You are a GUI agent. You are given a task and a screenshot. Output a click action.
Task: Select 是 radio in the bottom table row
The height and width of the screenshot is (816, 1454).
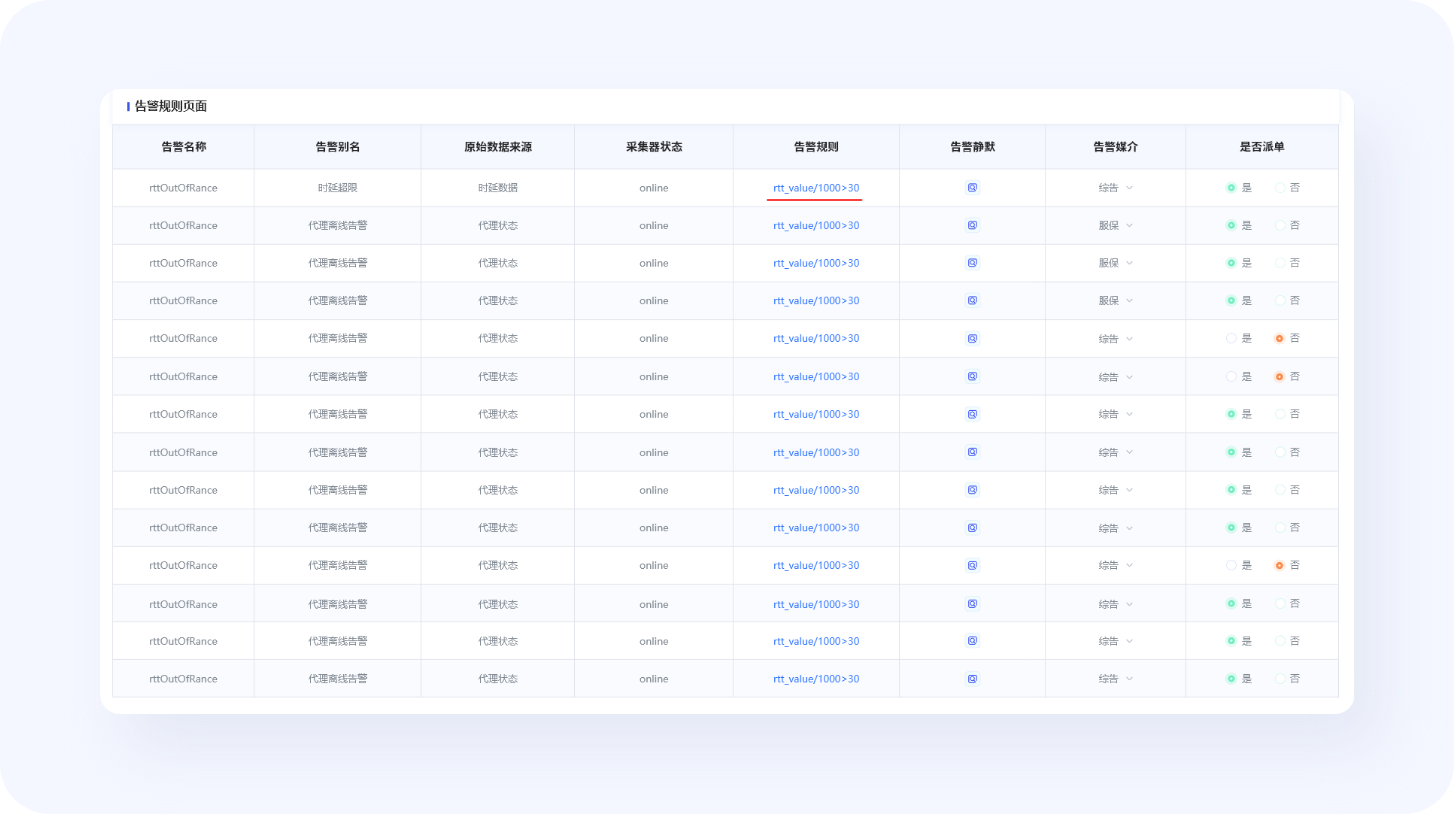click(1232, 679)
